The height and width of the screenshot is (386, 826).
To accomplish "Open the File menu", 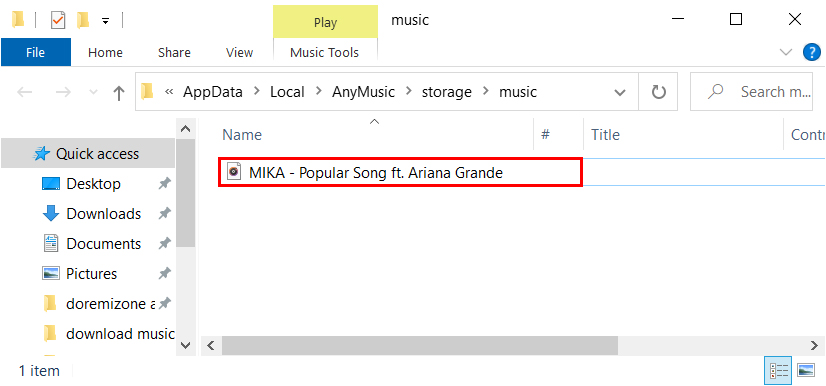I will tap(36, 53).
